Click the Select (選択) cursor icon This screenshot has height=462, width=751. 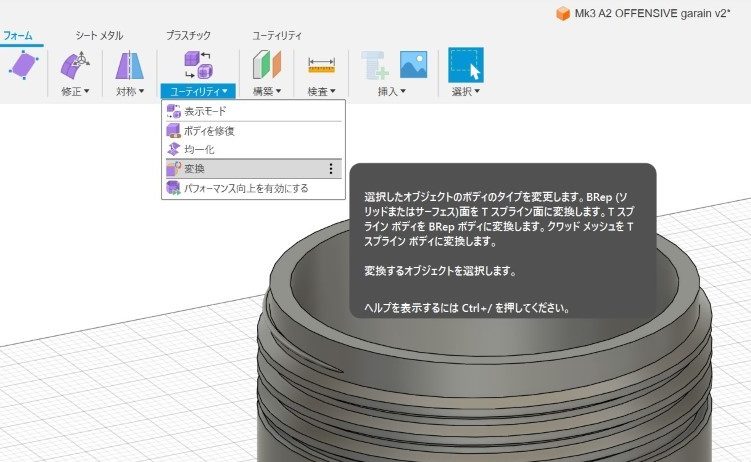point(465,65)
